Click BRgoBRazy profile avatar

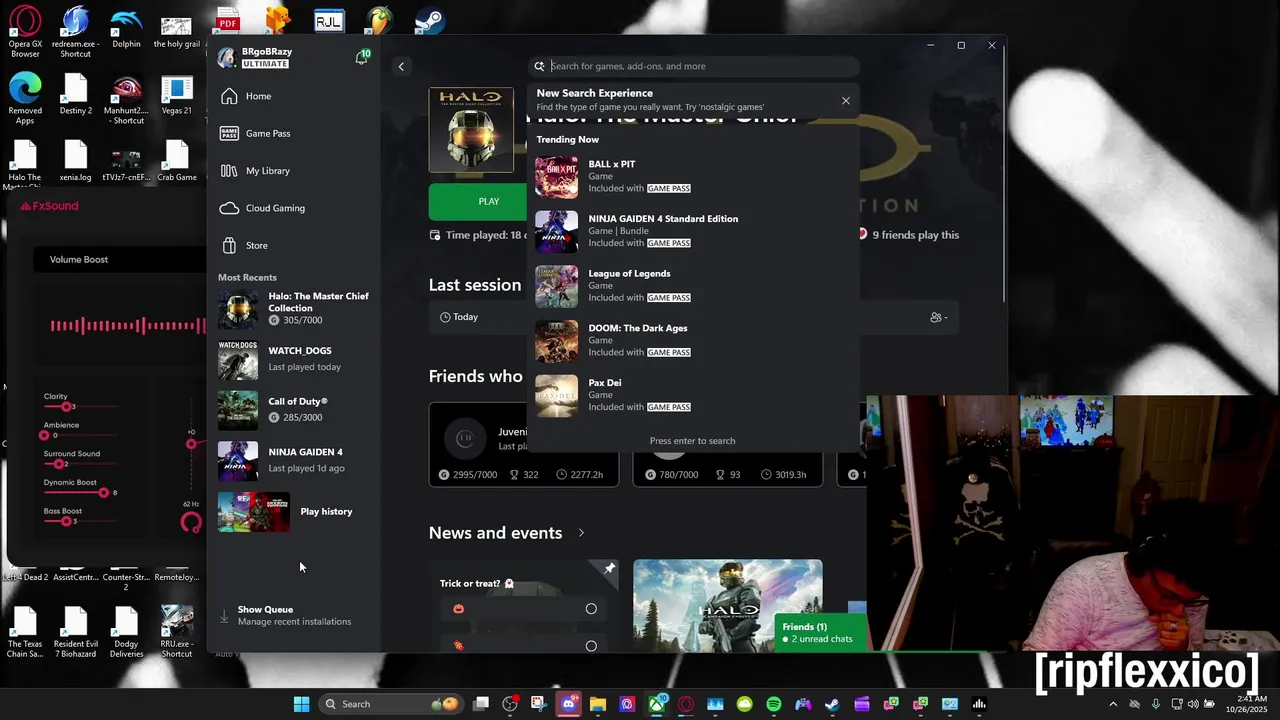click(x=227, y=57)
